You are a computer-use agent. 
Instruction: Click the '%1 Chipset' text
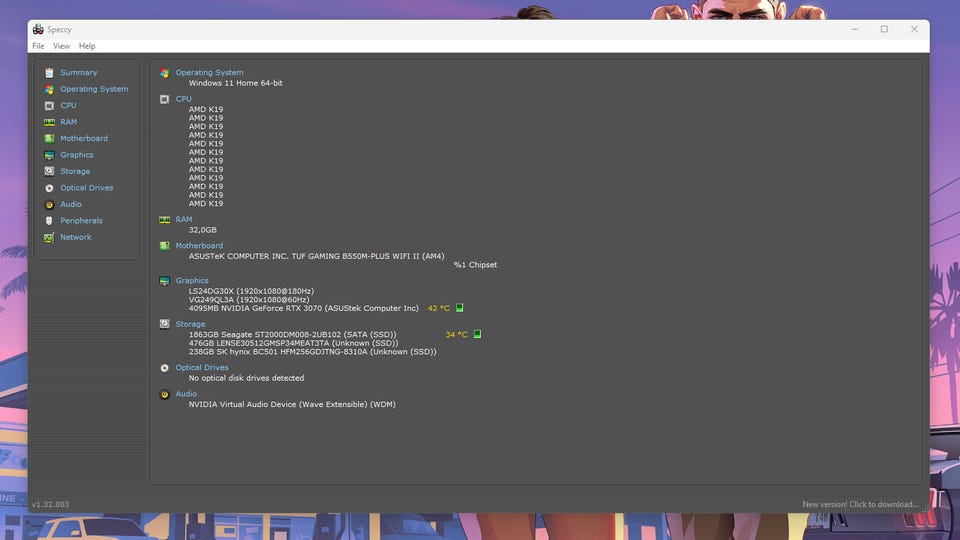click(475, 264)
